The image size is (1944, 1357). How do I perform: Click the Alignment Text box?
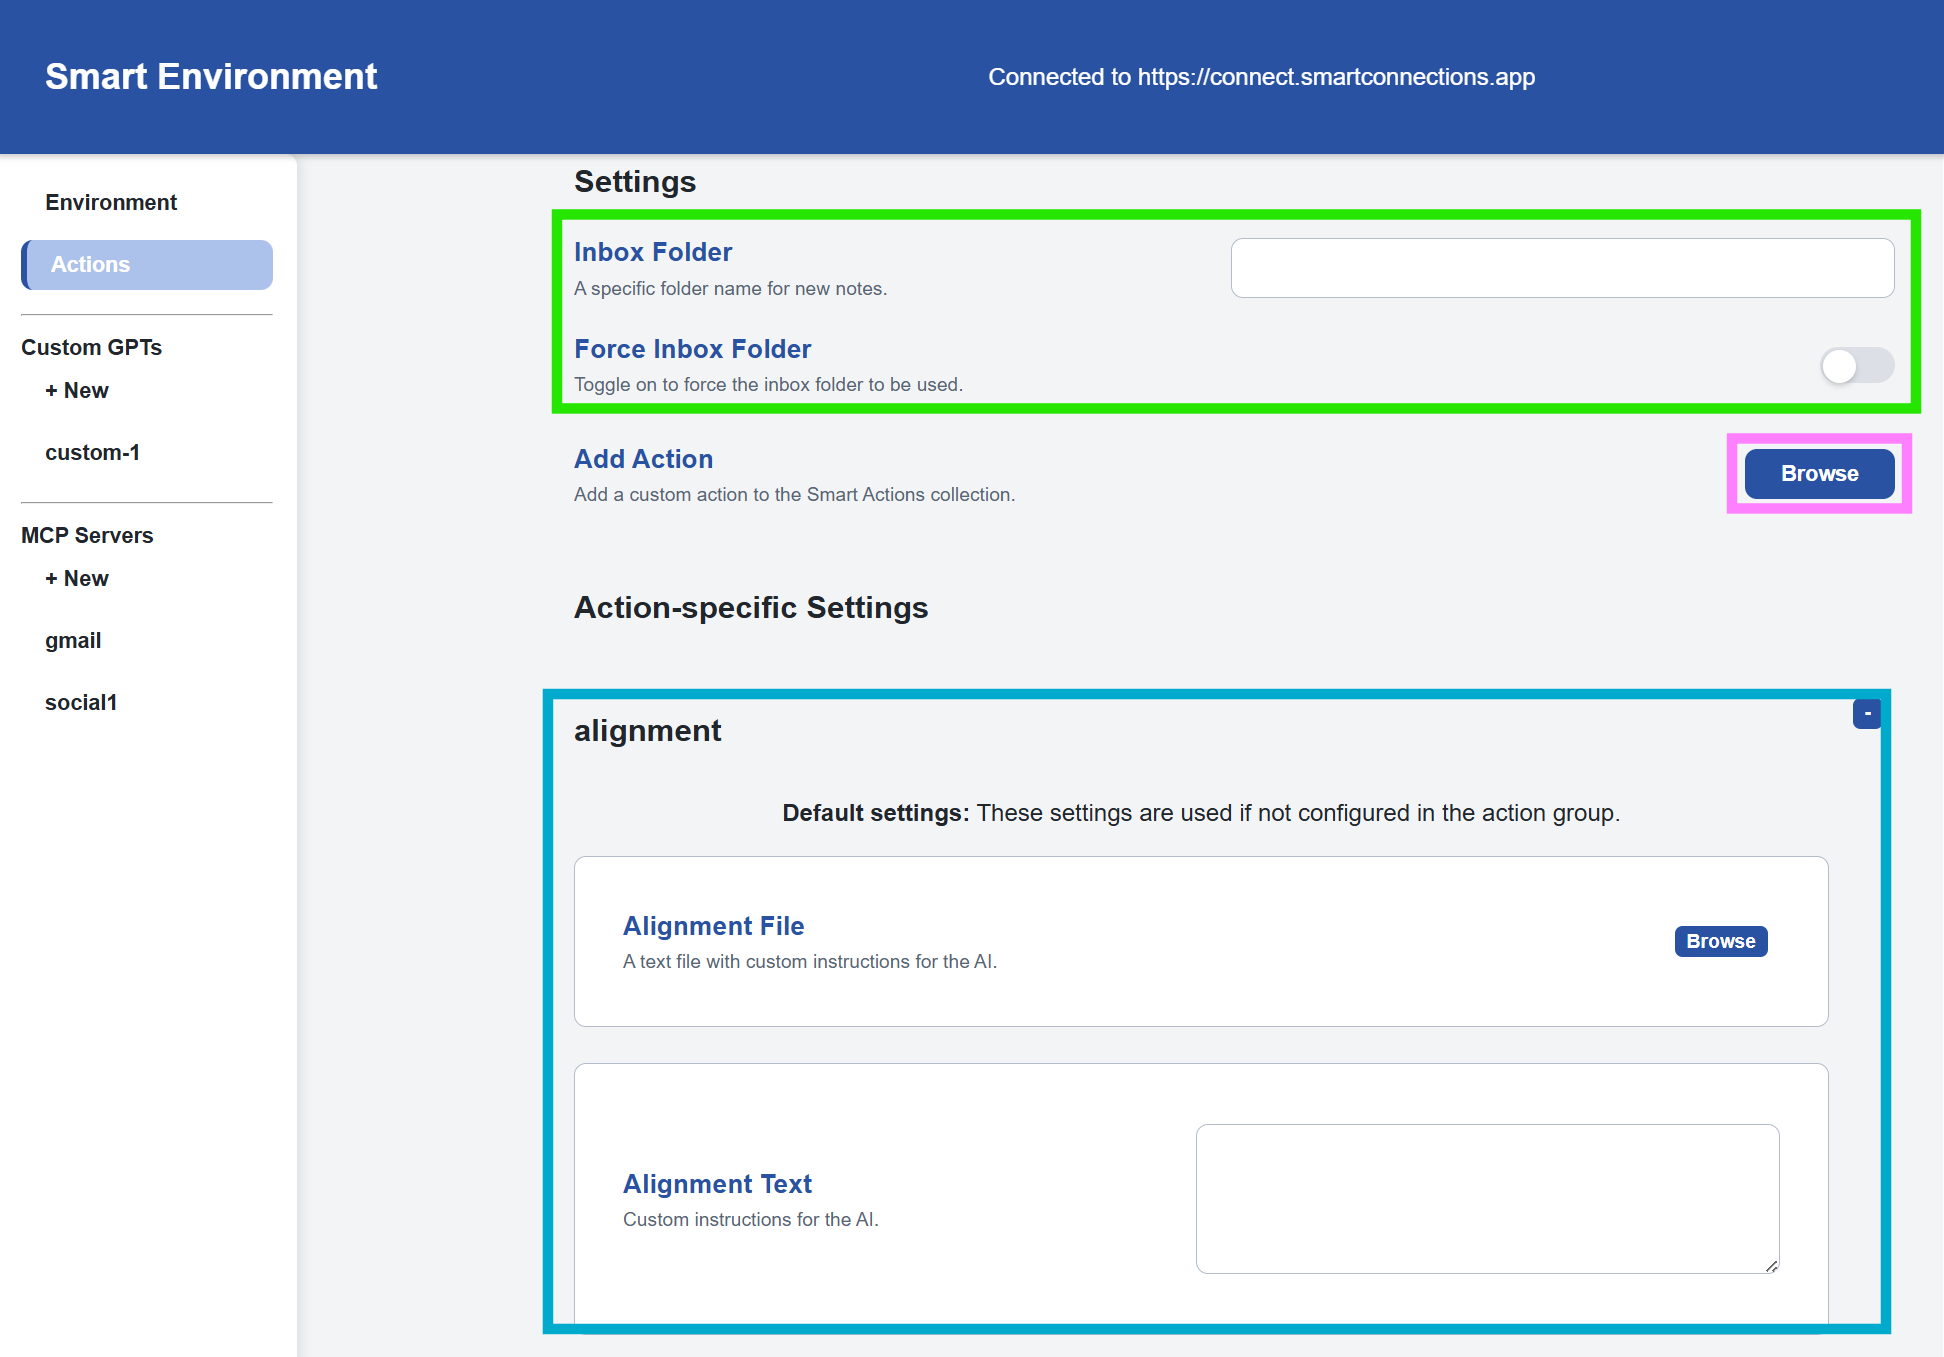tap(1487, 1198)
